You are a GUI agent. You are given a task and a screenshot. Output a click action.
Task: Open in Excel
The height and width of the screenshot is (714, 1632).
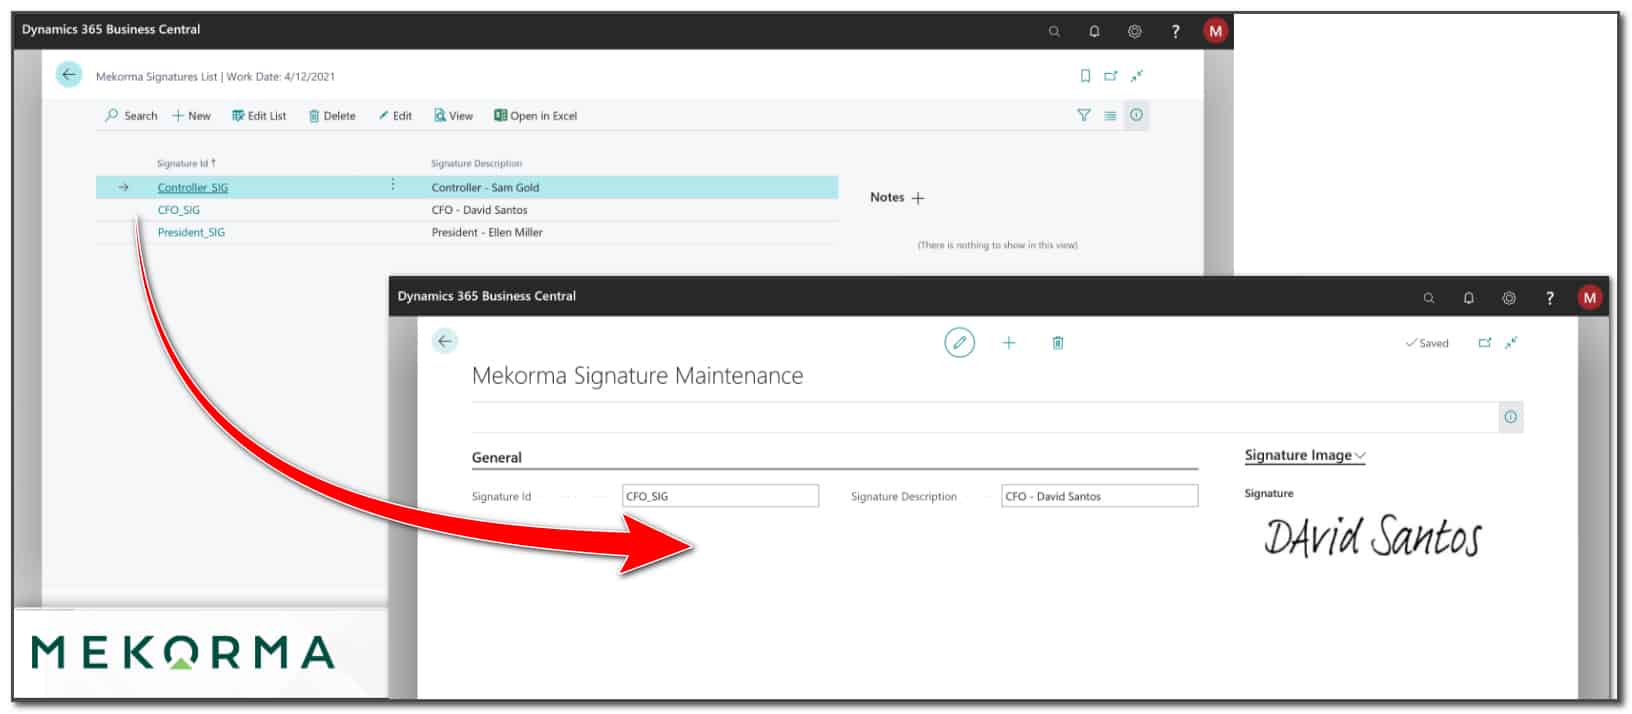(x=535, y=116)
